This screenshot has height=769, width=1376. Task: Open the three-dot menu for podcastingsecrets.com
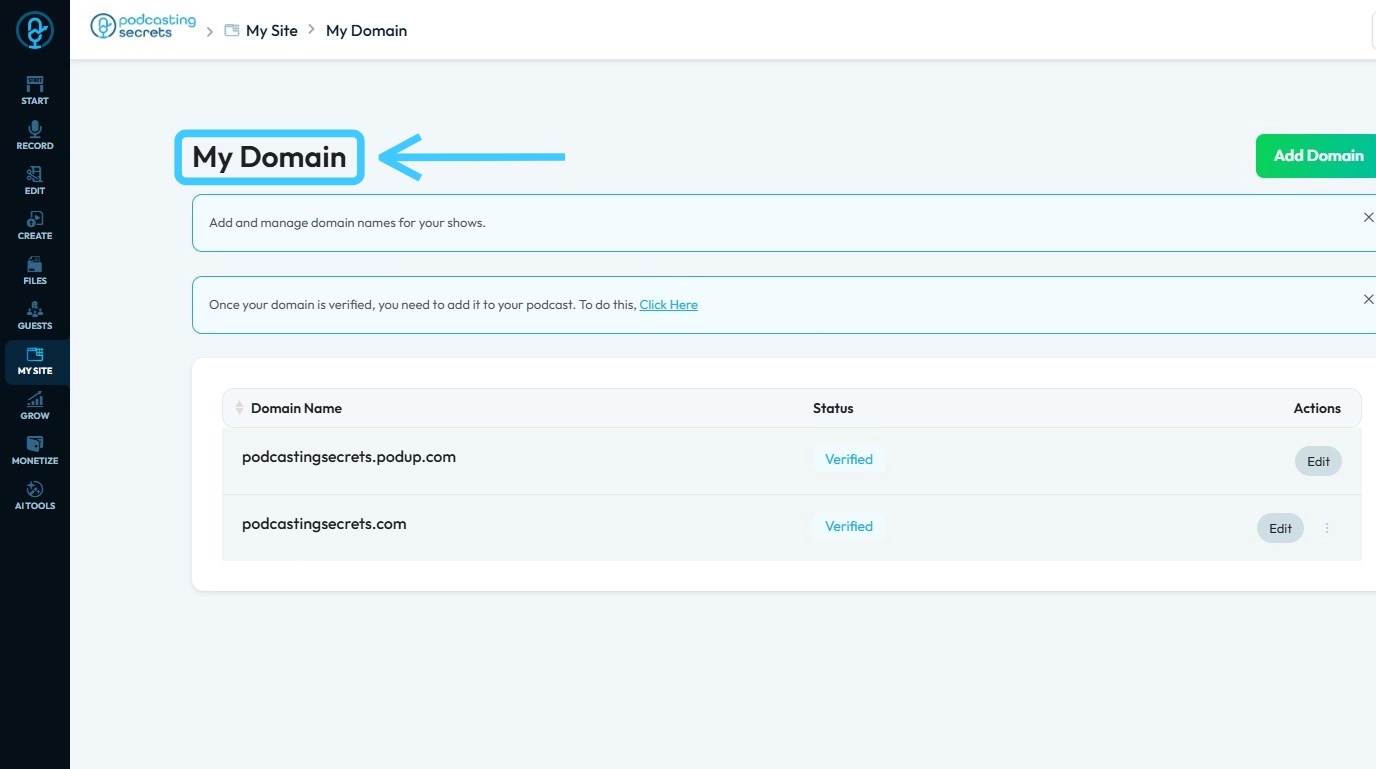[x=1327, y=528]
